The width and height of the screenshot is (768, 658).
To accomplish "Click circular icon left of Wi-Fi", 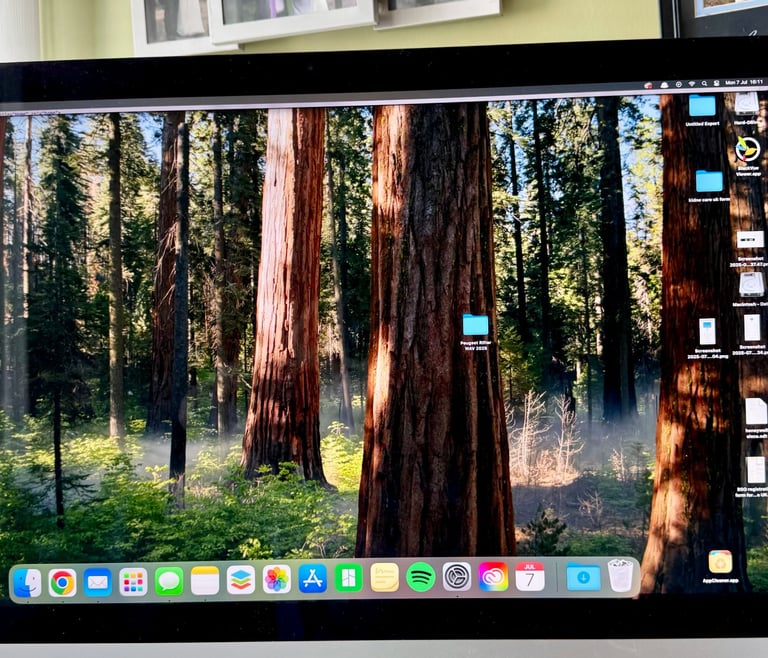I will (x=678, y=84).
